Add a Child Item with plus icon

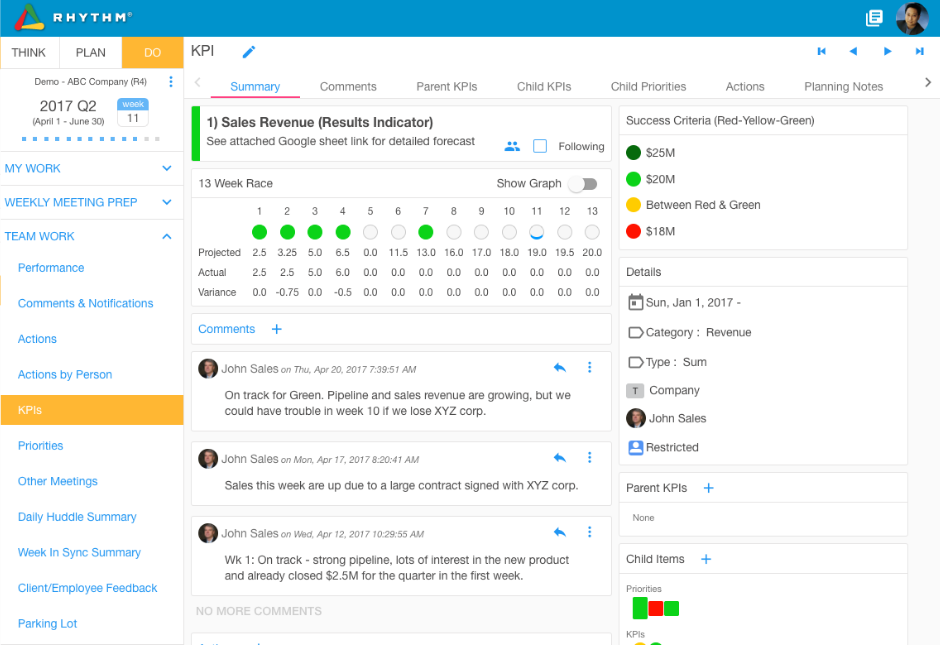pyautogui.click(x=706, y=559)
